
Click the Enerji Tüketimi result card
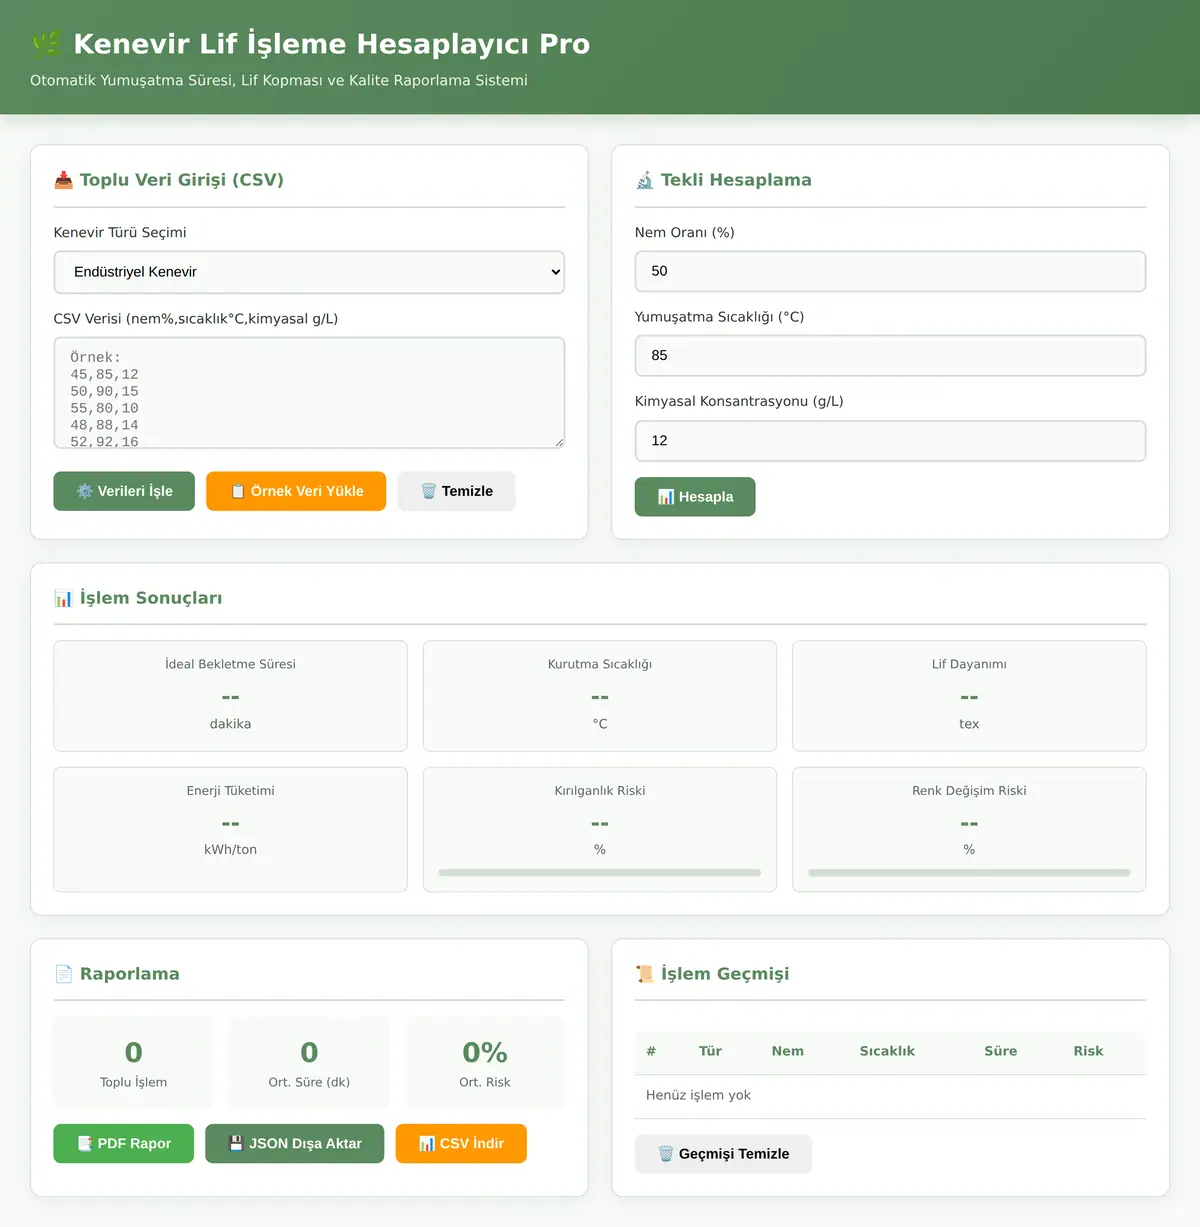[x=230, y=829]
